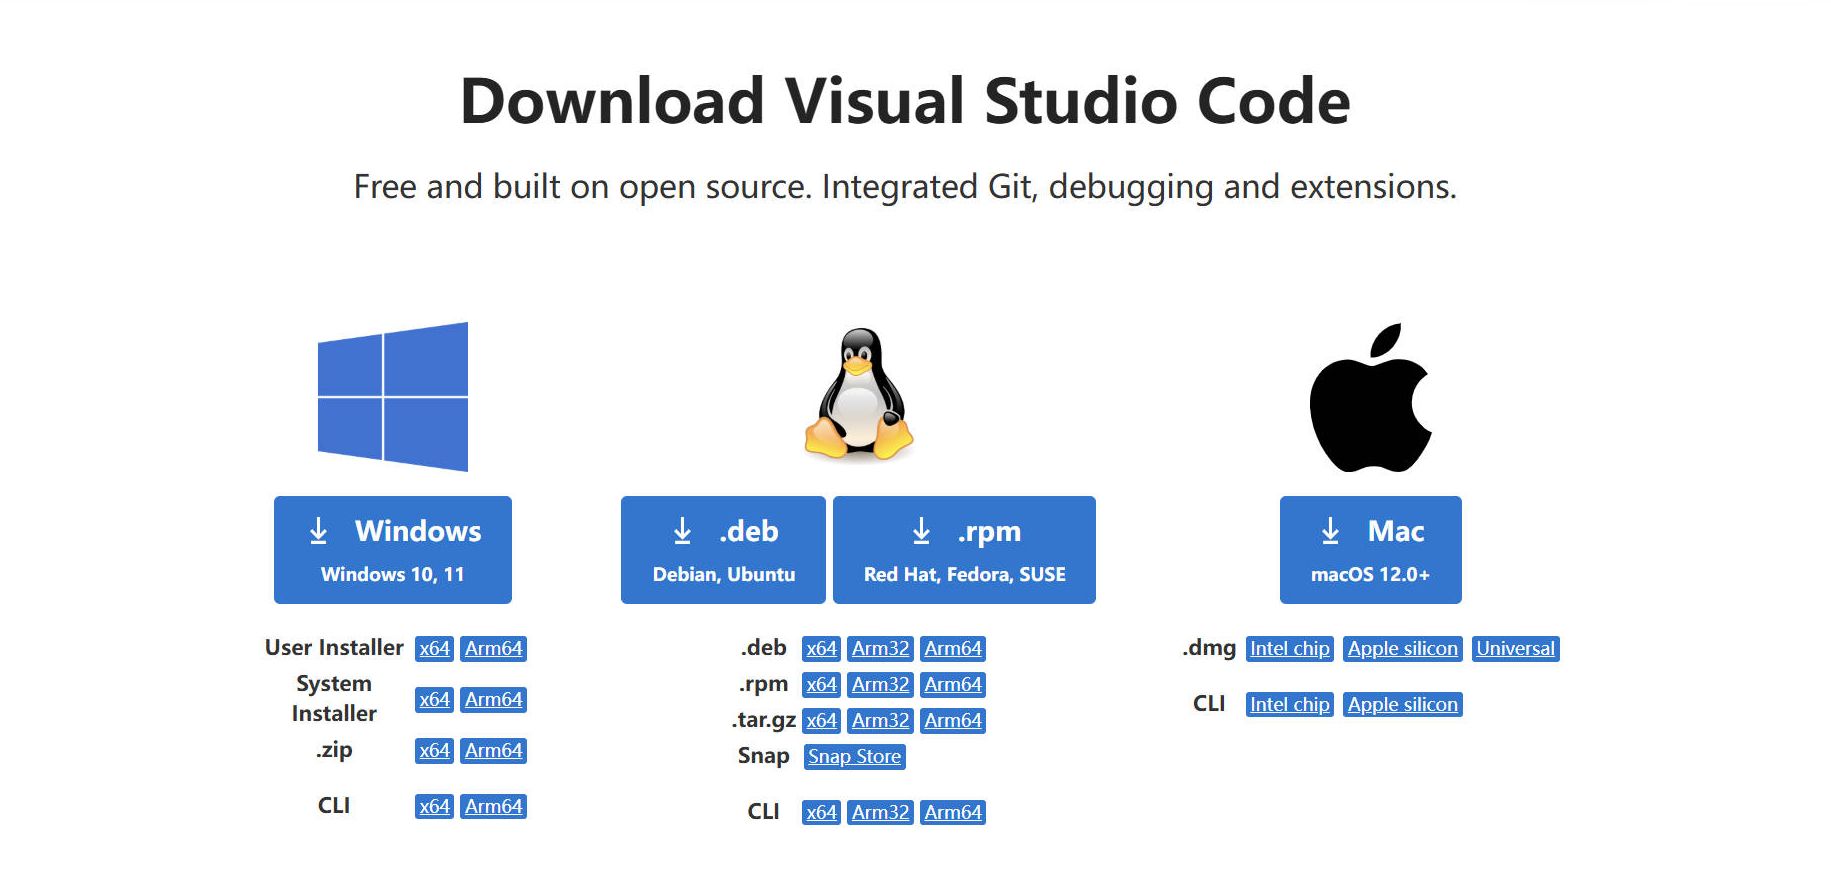This screenshot has height=896, width=1831.
Task: Download Windows .zip x64 archive
Action: click(435, 750)
